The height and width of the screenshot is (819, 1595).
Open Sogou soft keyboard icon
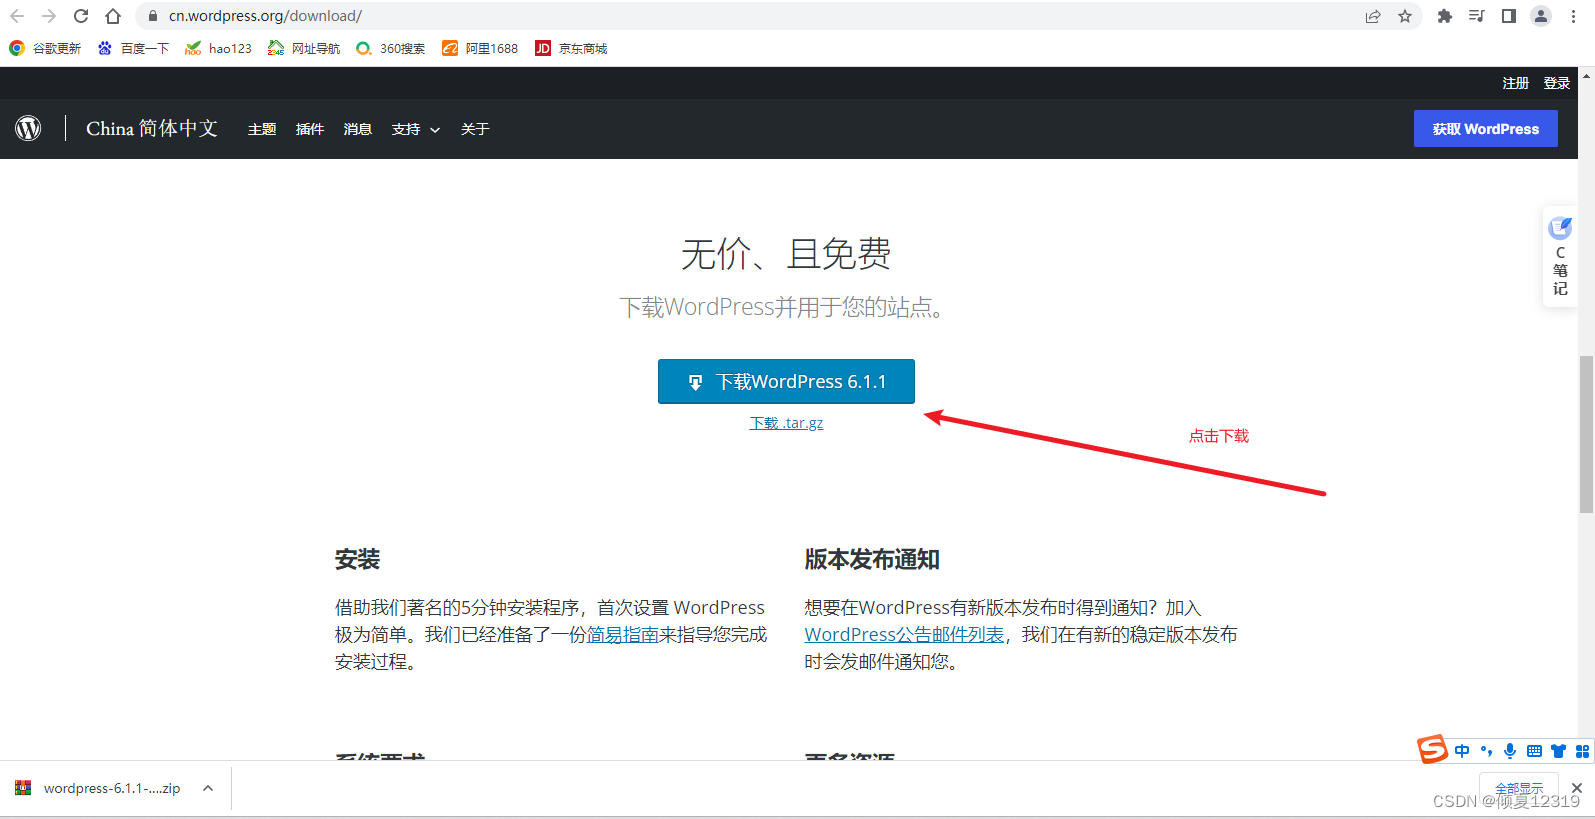(x=1534, y=751)
